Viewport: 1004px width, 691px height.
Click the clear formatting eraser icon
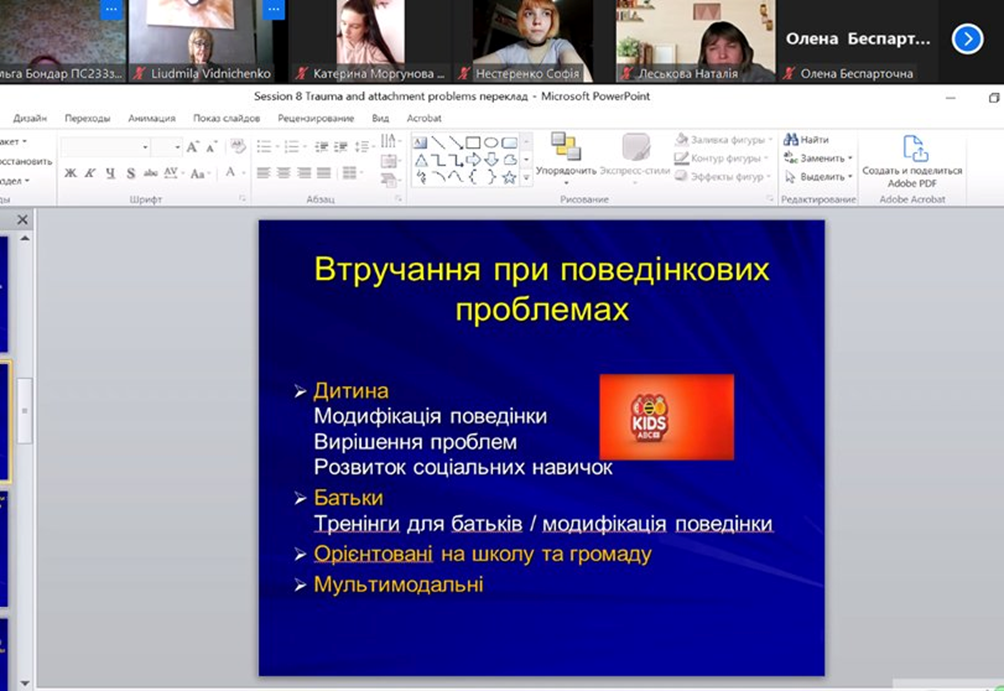[237, 146]
